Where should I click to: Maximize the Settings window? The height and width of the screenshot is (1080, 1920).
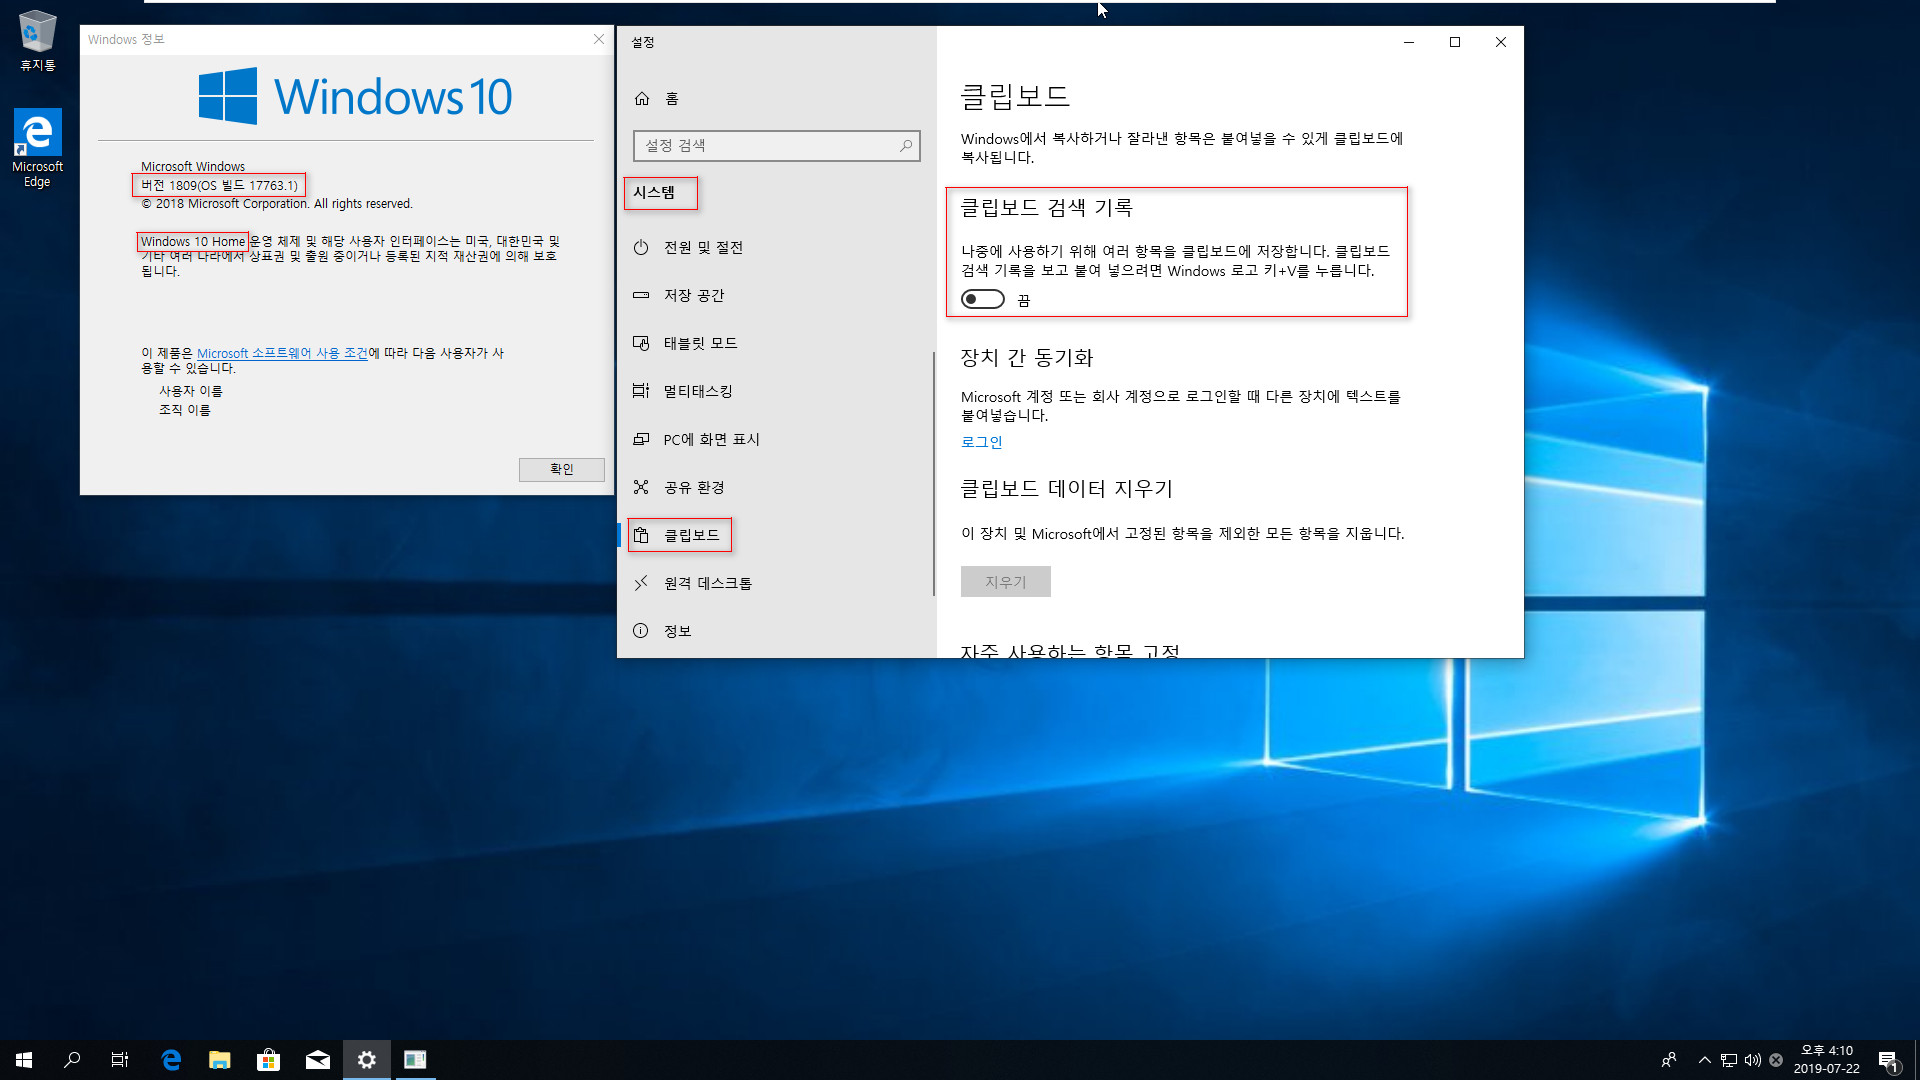(x=1455, y=42)
